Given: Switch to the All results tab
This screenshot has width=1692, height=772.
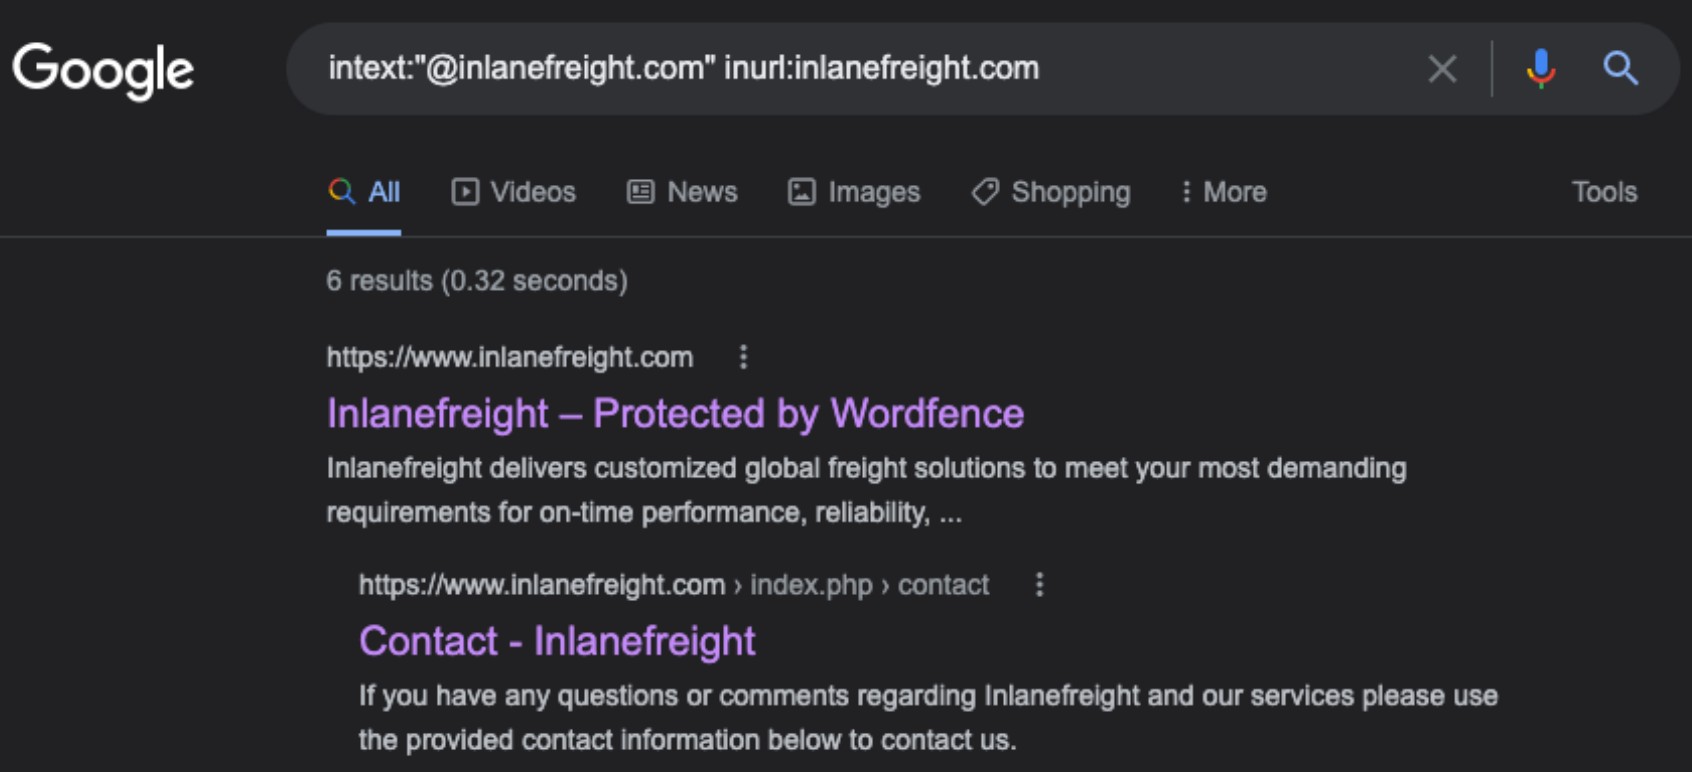Looking at the screenshot, I should coord(364,192).
